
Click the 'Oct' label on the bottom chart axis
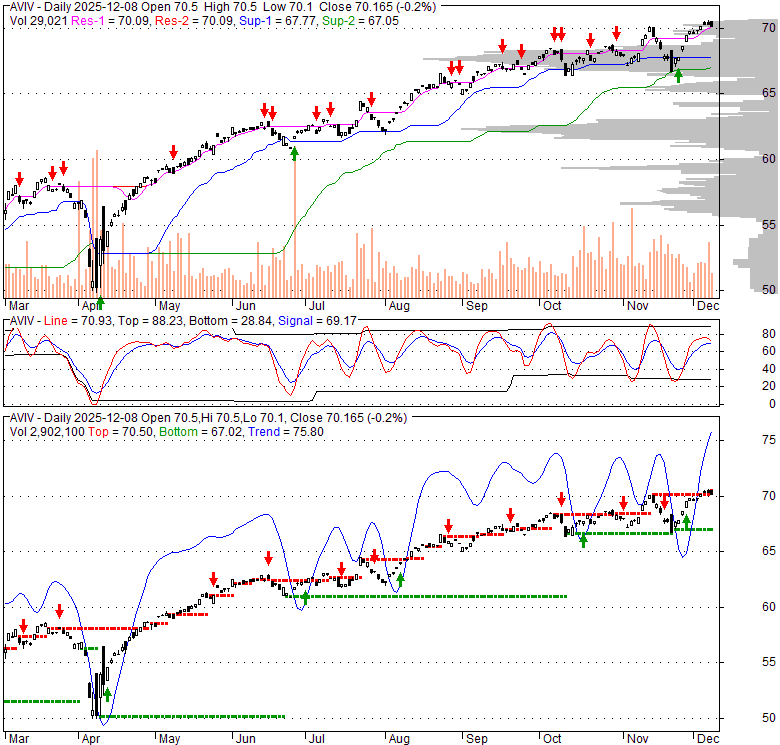point(552,739)
